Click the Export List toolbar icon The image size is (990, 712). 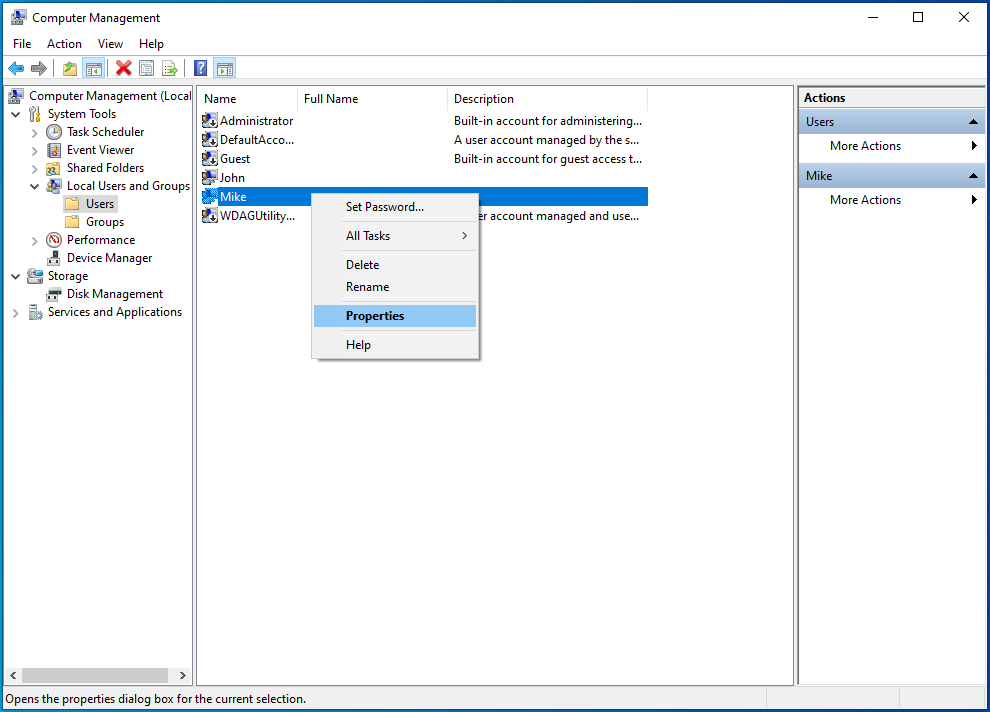click(x=170, y=68)
